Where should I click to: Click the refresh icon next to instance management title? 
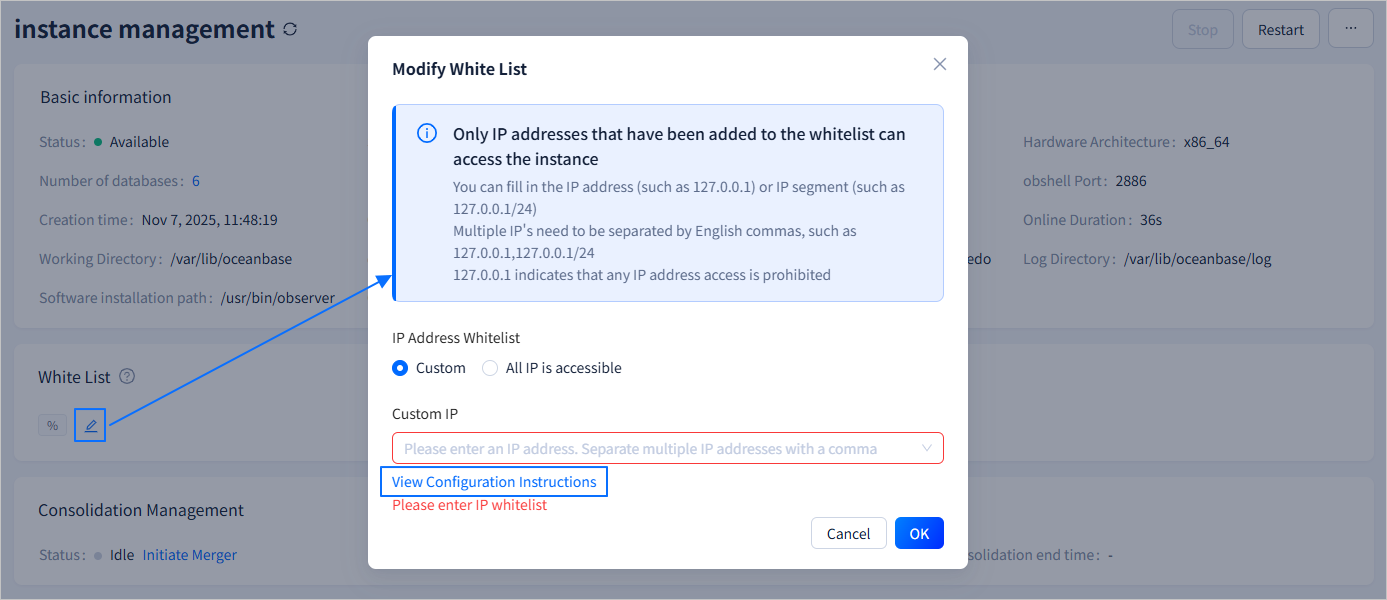289,29
